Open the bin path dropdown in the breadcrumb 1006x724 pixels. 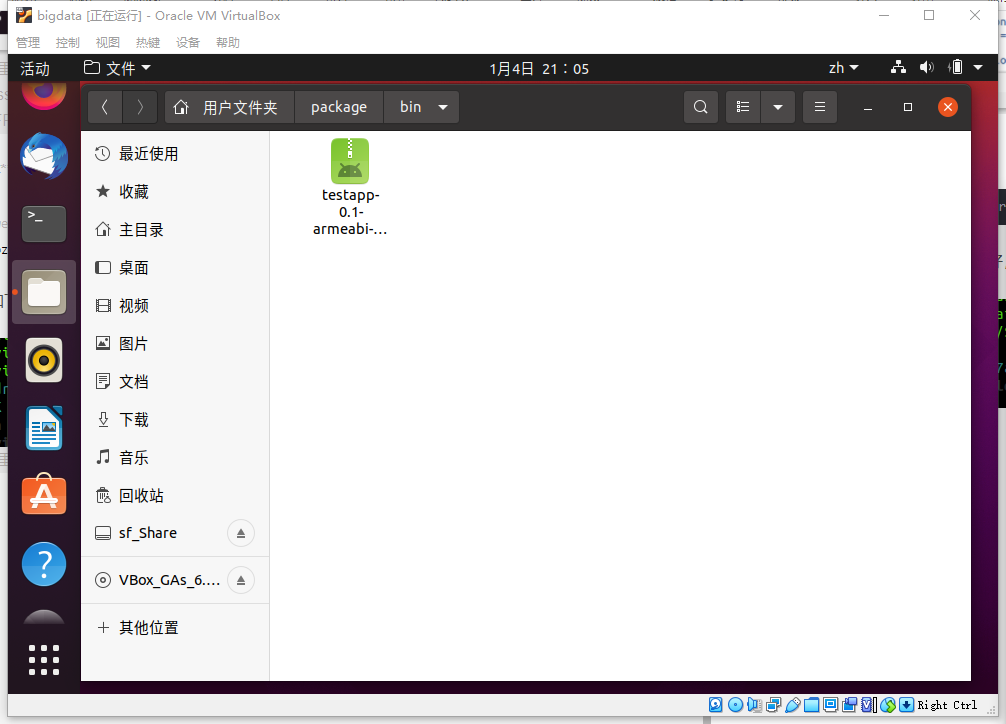(x=441, y=107)
